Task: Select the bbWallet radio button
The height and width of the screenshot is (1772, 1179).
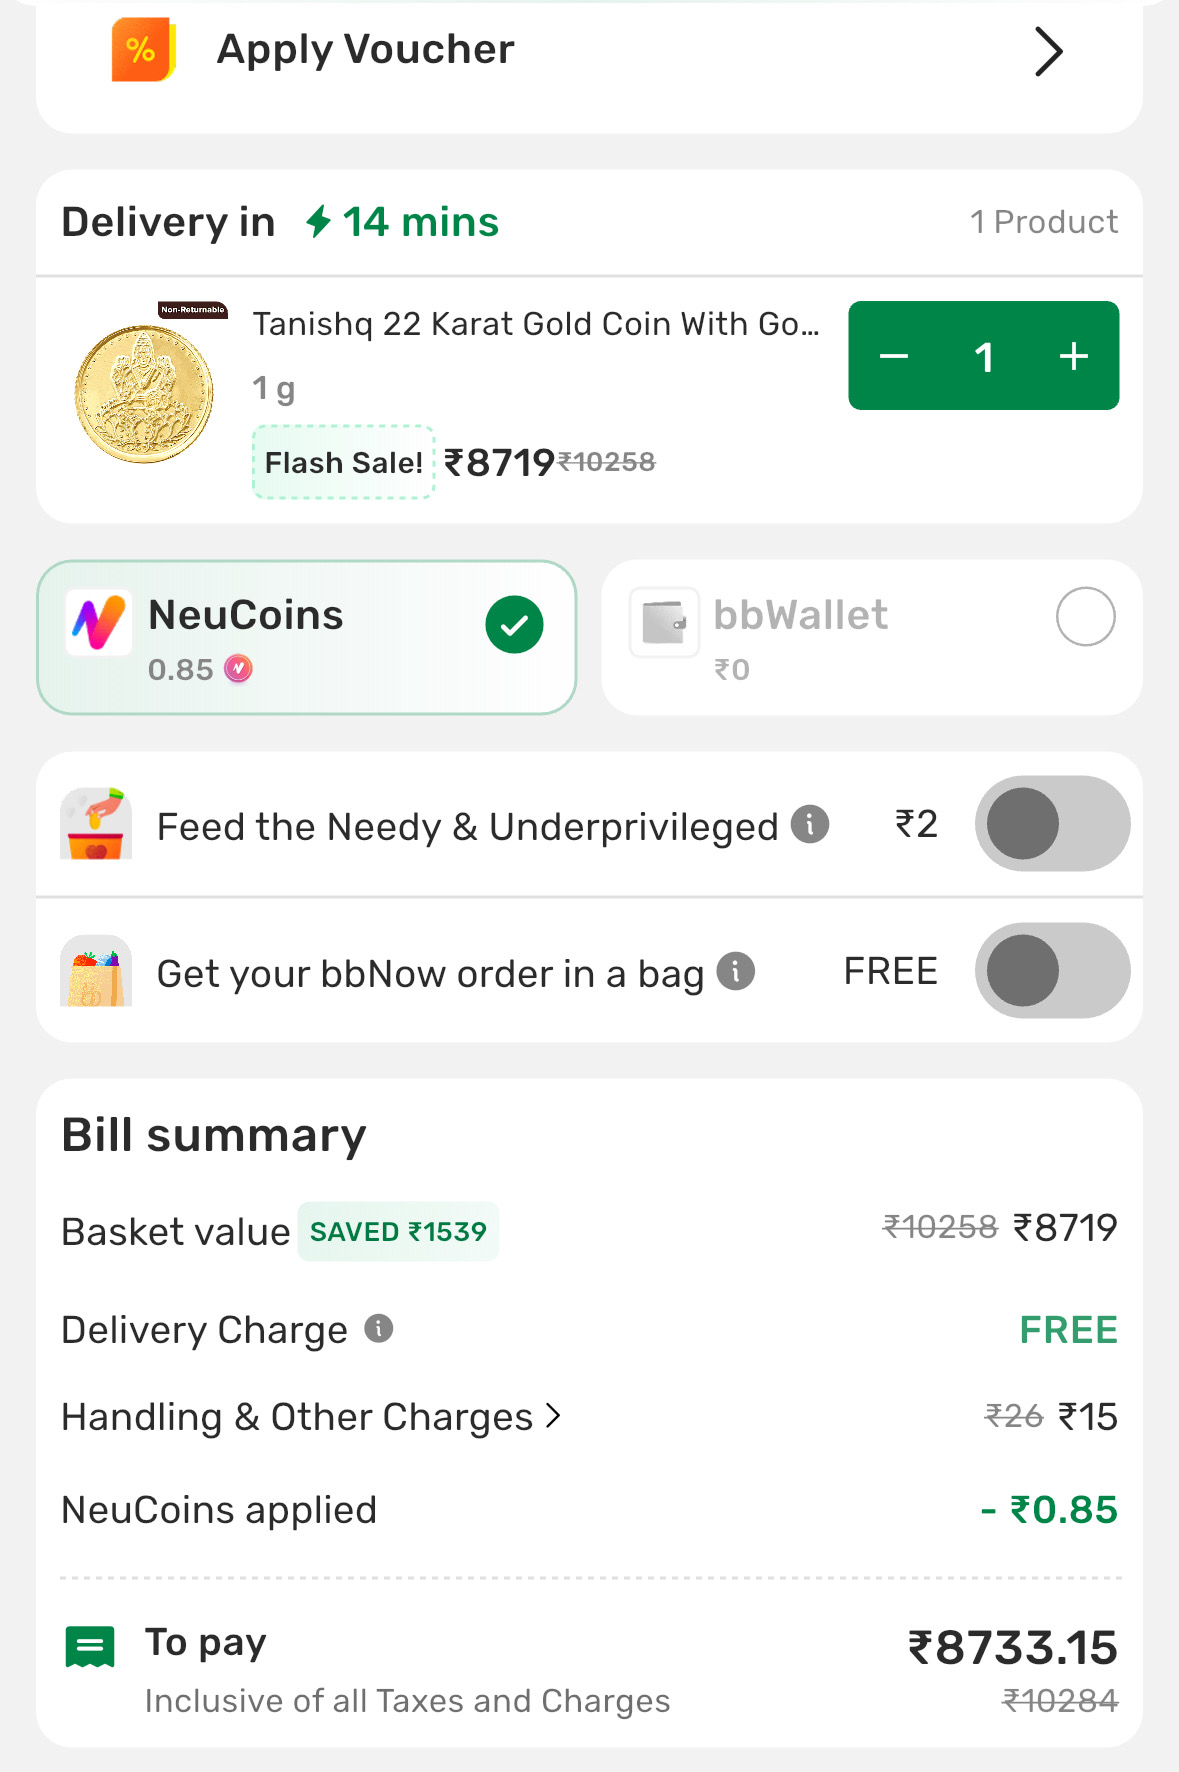Action: 1085,617
